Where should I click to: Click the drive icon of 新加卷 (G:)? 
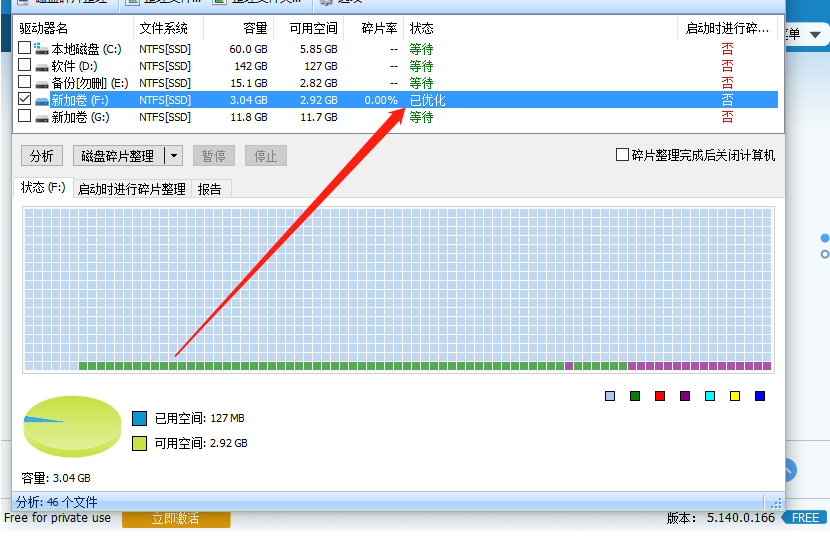(42, 118)
